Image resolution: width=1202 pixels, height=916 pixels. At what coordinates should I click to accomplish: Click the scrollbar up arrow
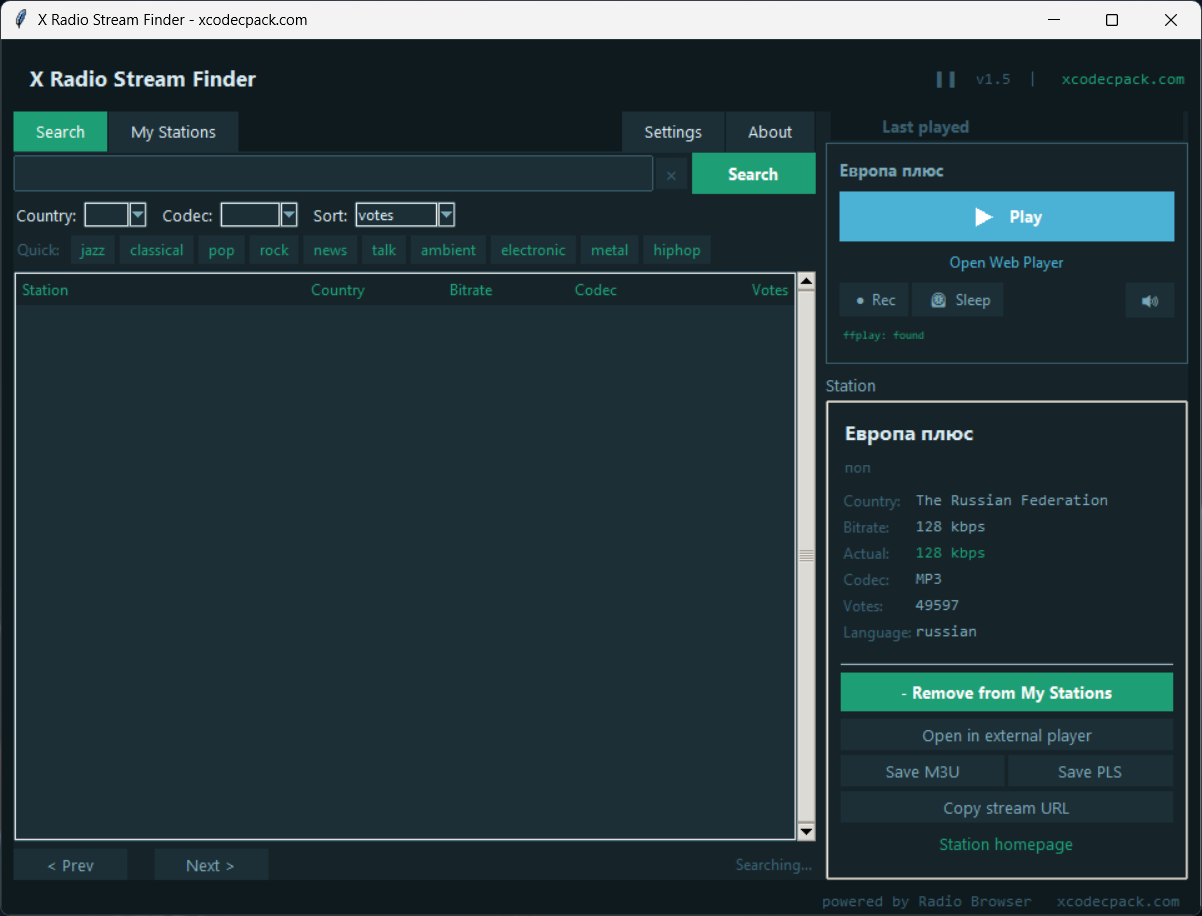(x=806, y=281)
